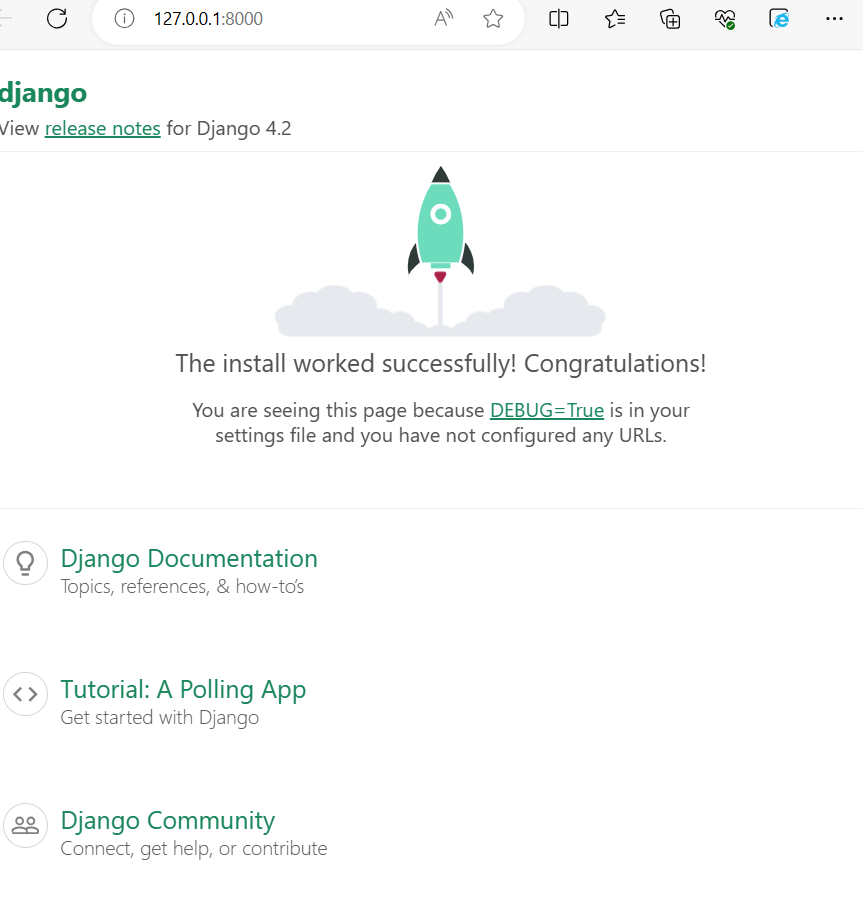Click 'Topics, references, & how-to's' text

point(182,587)
